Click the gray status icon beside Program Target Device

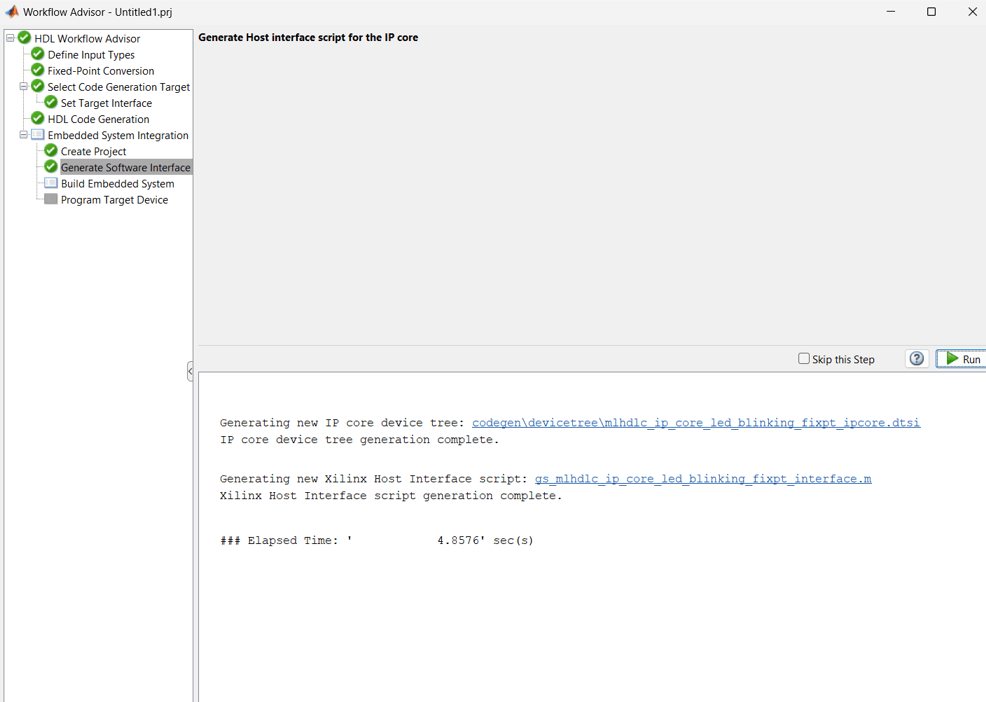click(49, 199)
